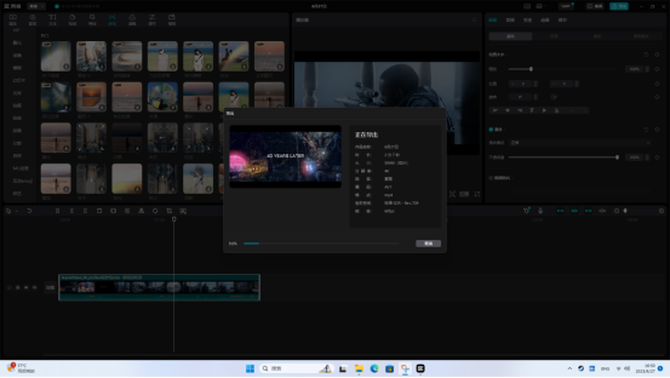
Task: Click the shortcuts button beside Export
Action: (595, 6)
